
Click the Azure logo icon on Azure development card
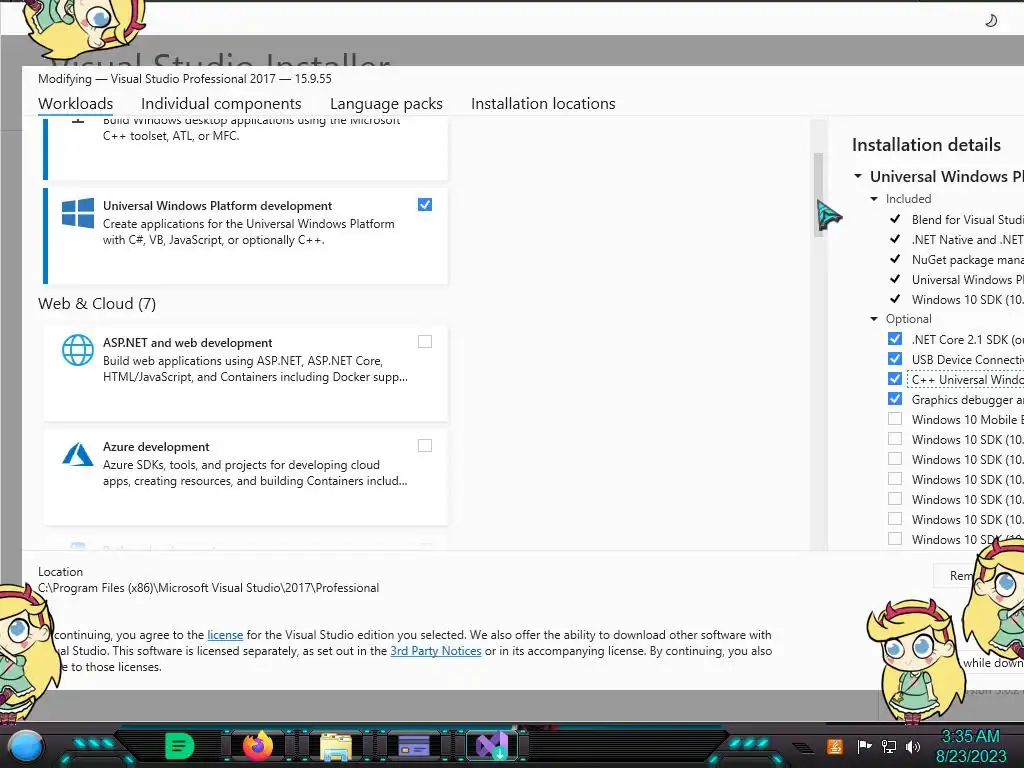[x=78, y=454]
